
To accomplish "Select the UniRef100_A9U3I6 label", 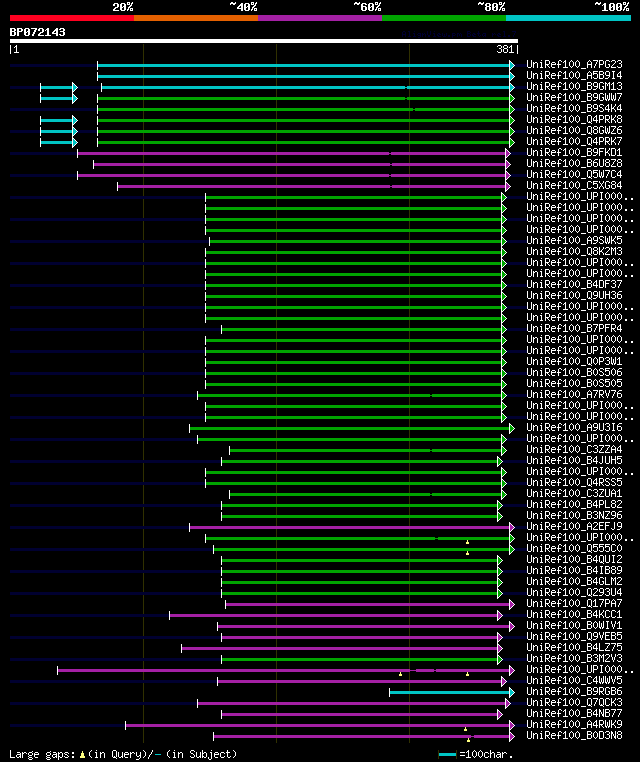I will (574, 427).
